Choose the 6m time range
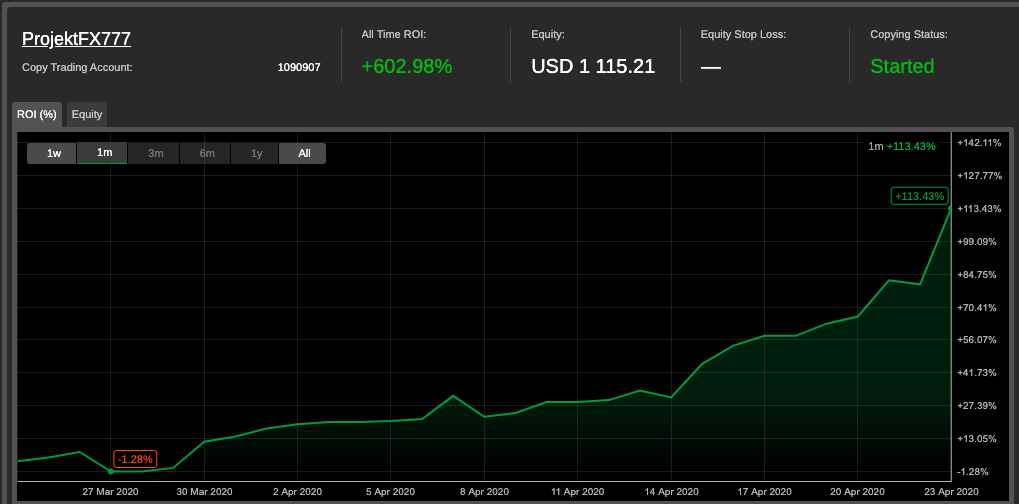This screenshot has width=1019, height=504. click(206, 153)
